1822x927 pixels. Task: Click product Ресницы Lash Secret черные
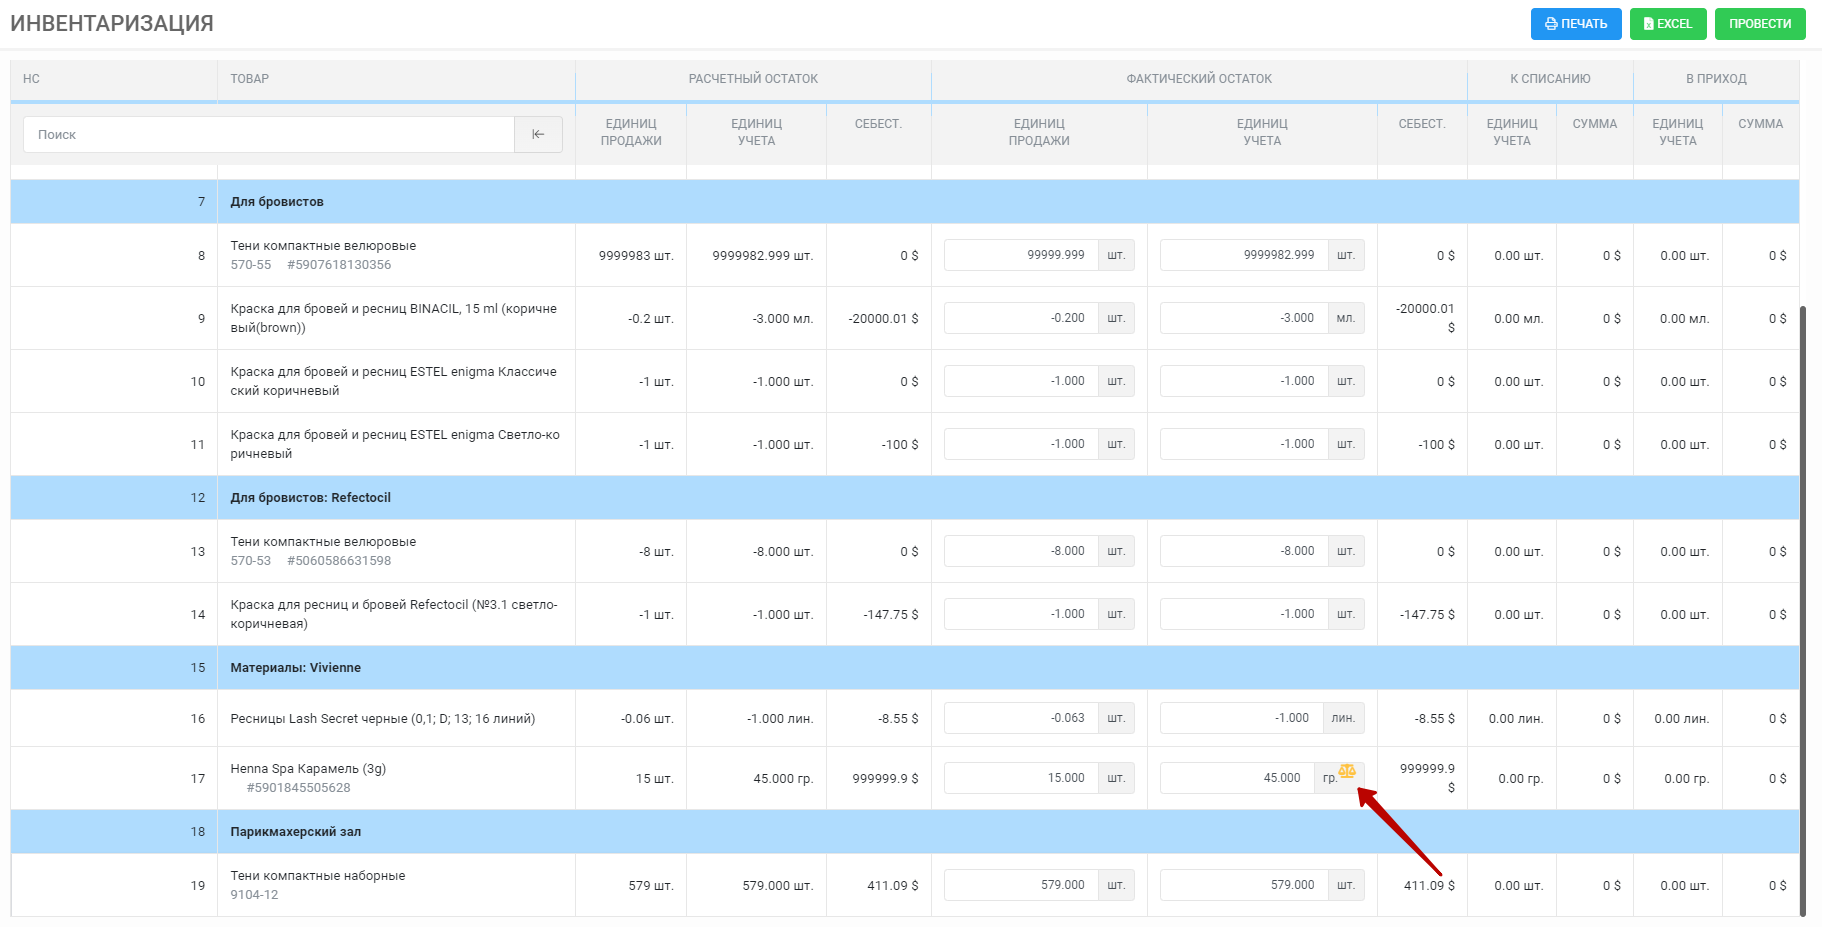[x=383, y=719]
